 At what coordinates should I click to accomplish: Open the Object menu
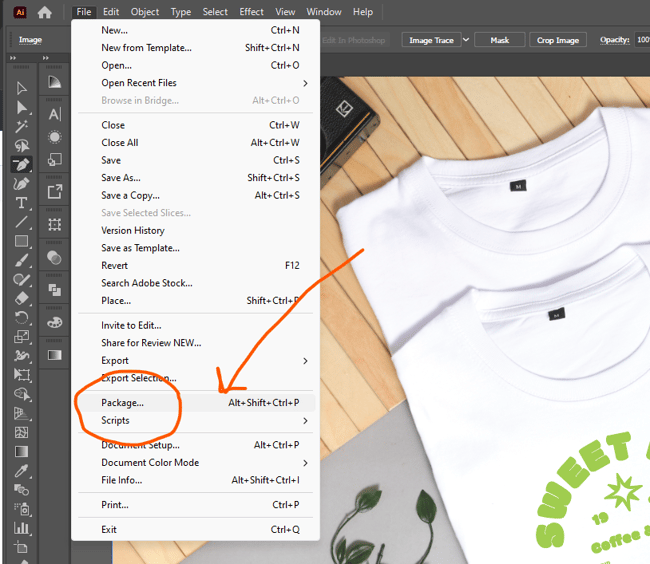click(145, 12)
